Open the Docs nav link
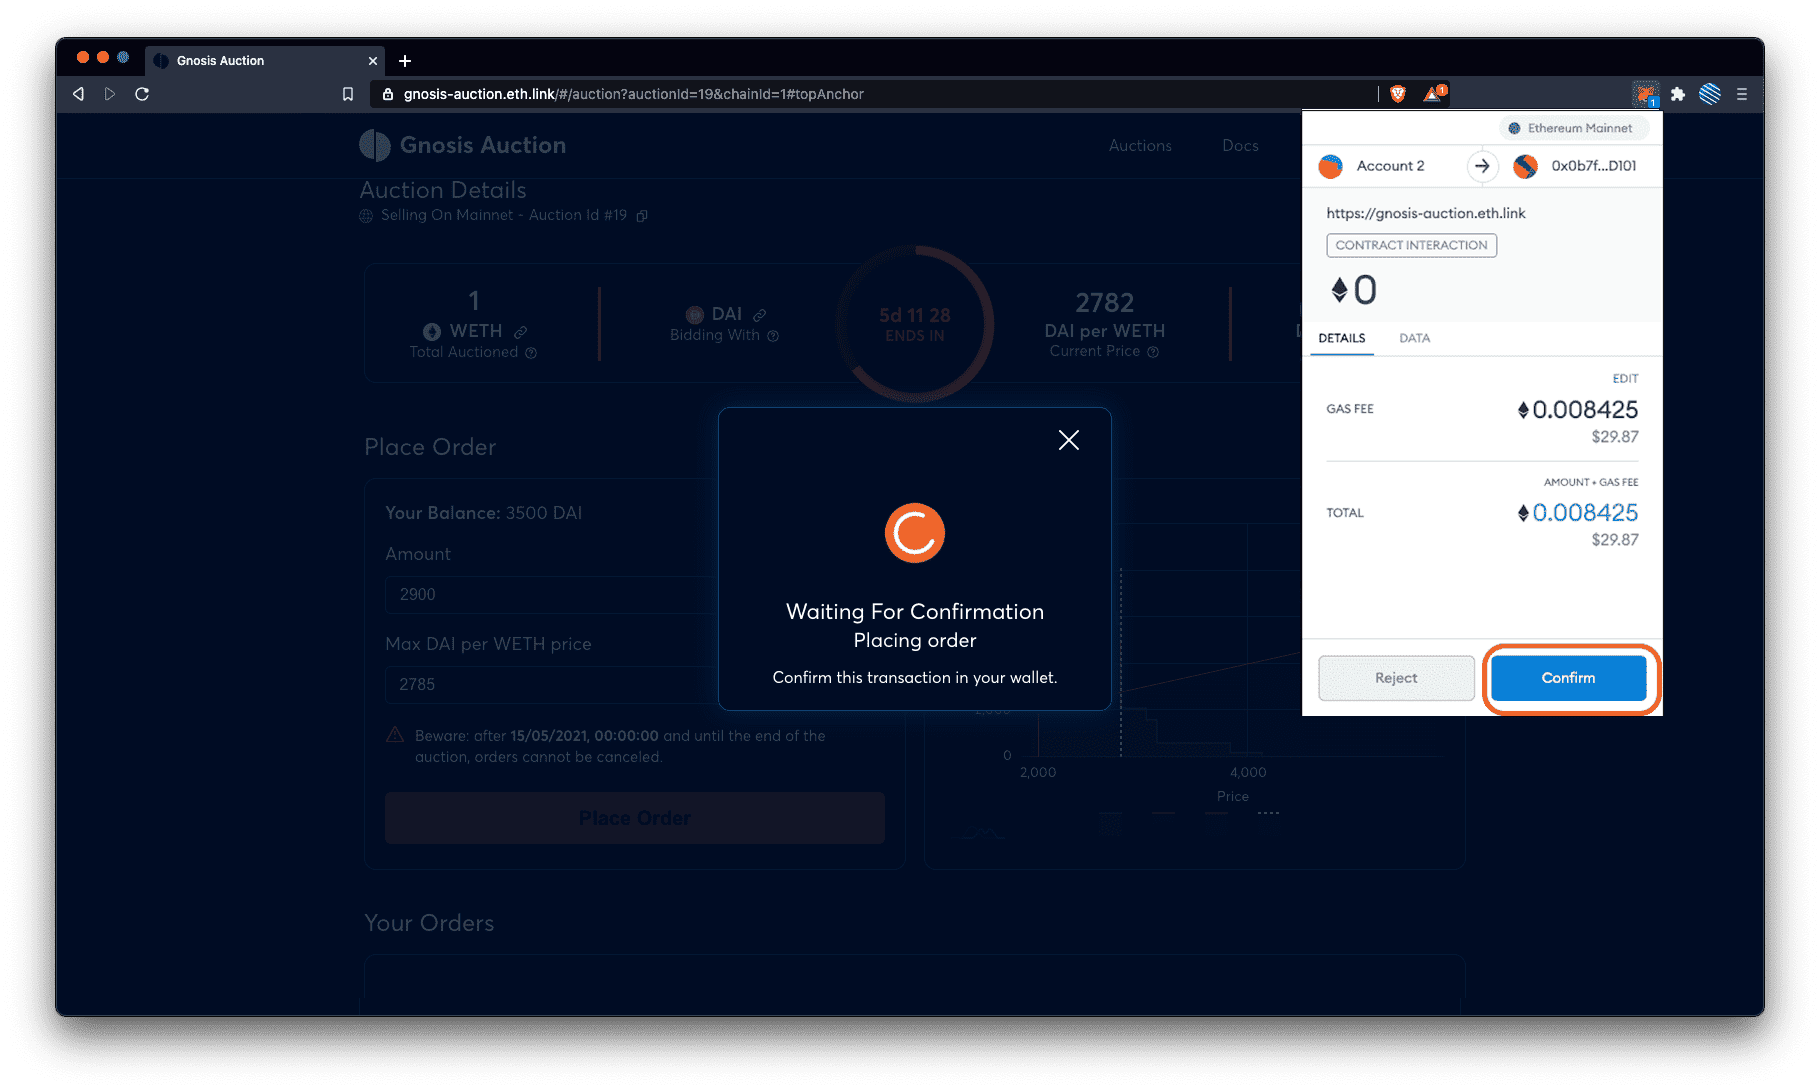This screenshot has height=1090, width=1820. [x=1240, y=145]
